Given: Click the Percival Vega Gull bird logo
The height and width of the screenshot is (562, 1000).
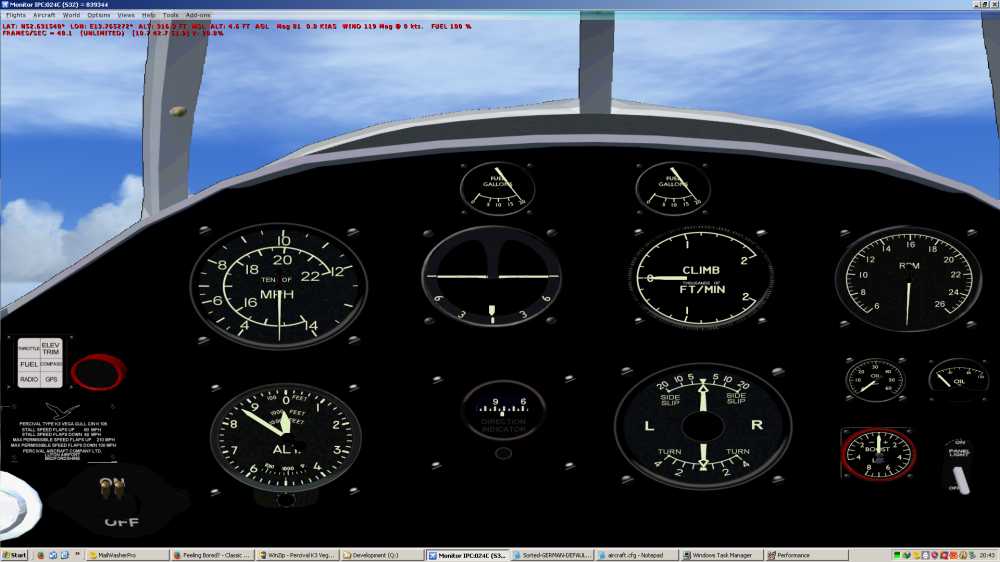Looking at the screenshot, I should point(62,410).
